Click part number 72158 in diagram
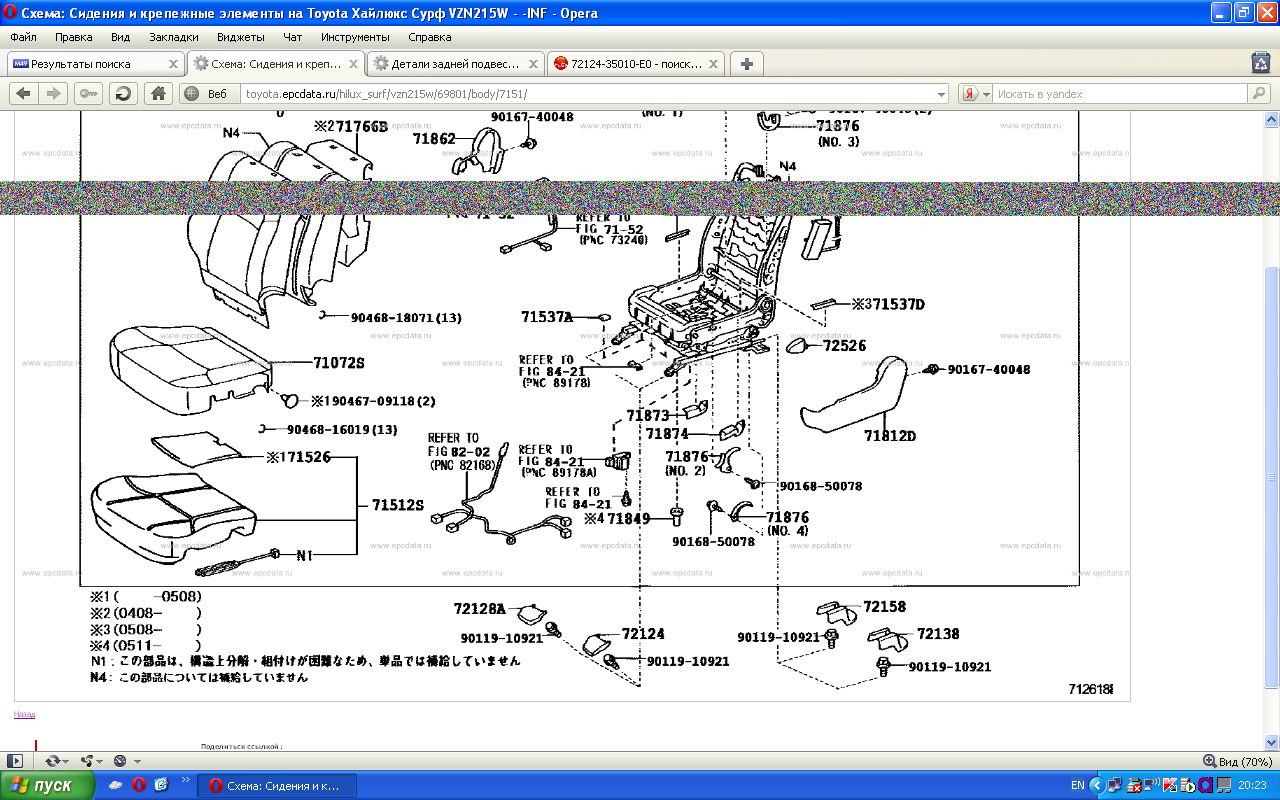Screen dimensions: 1280x800 click(885, 607)
